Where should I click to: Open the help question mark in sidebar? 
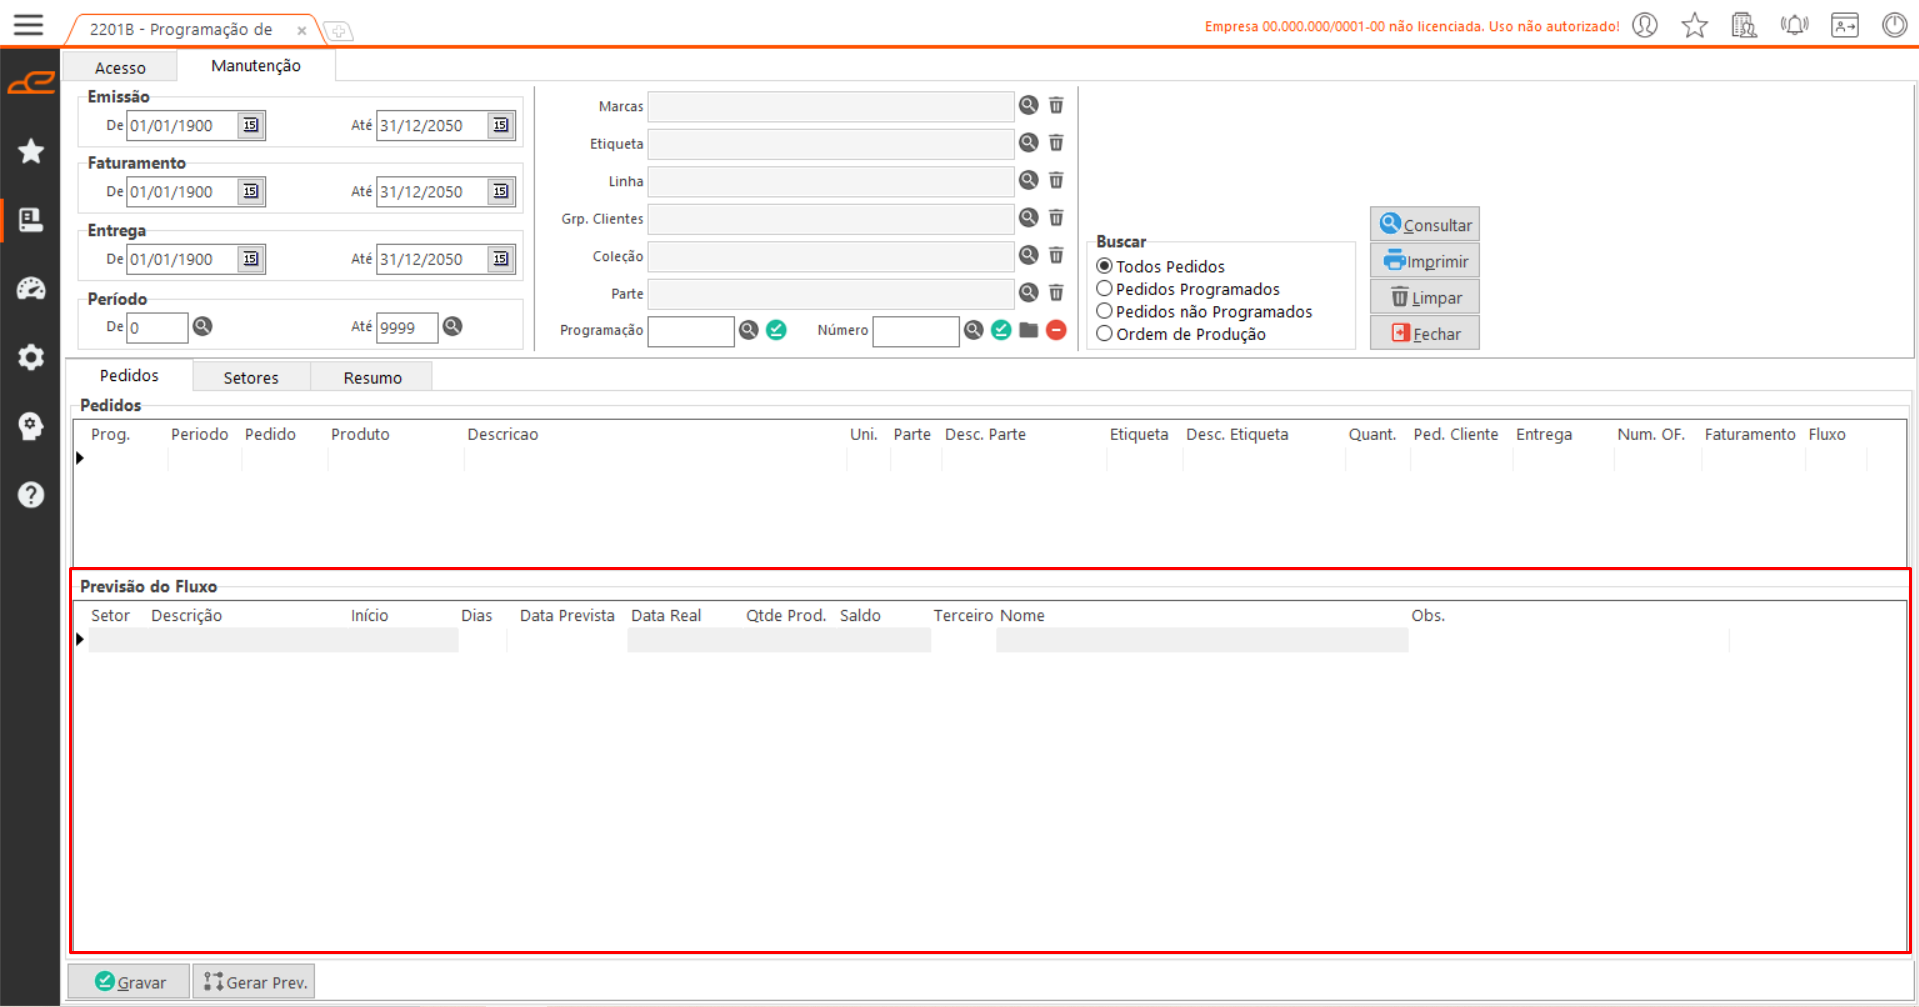coord(31,495)
